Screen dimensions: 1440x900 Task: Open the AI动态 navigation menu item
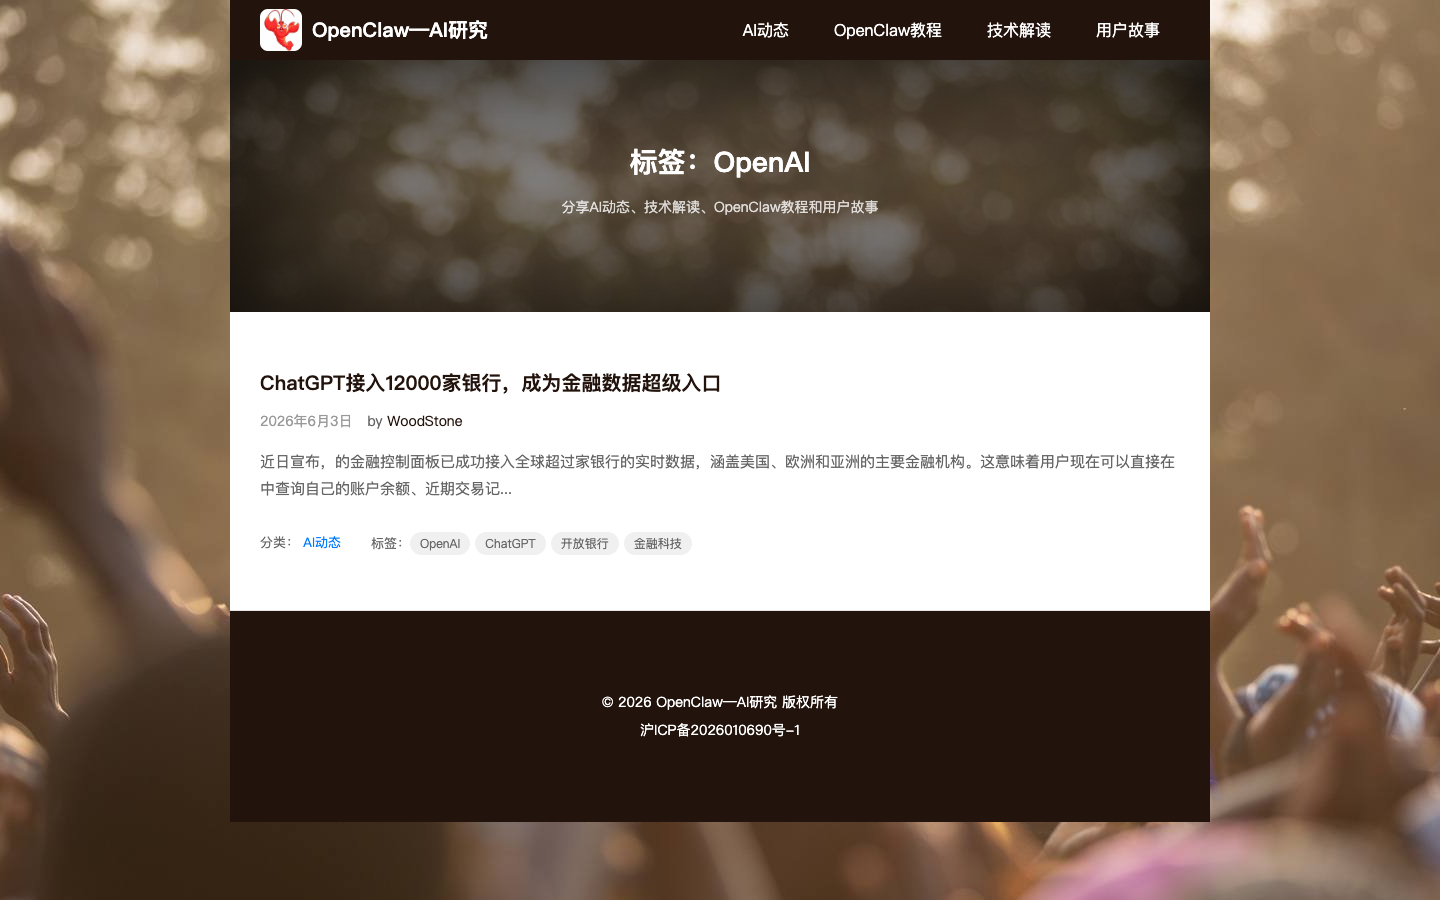(x=765, y=30)
